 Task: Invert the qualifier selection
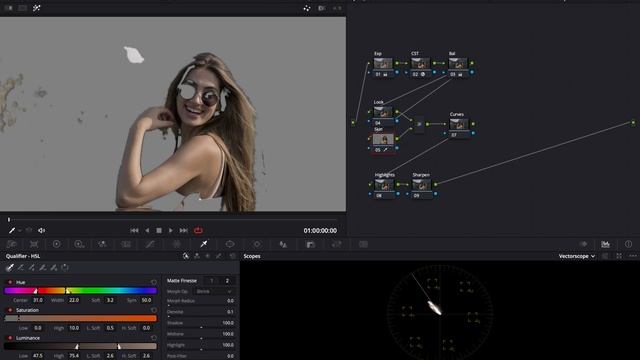(x=65, y=268)
